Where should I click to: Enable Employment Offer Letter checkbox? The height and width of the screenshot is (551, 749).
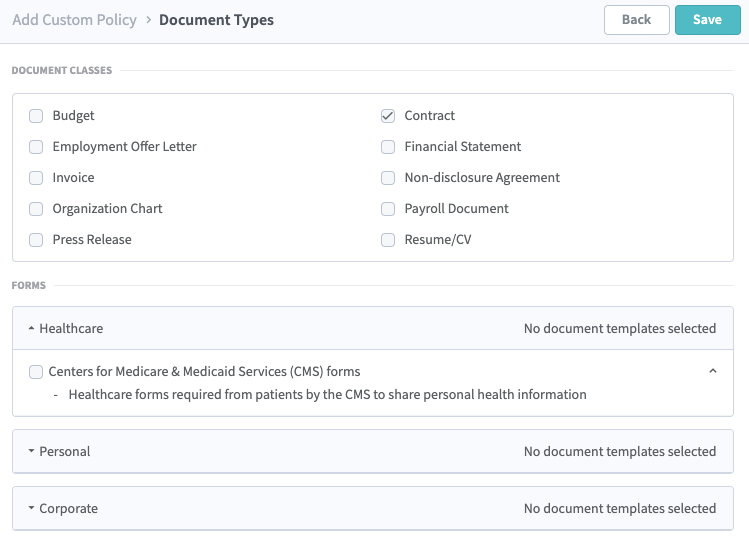click(36, 147)
